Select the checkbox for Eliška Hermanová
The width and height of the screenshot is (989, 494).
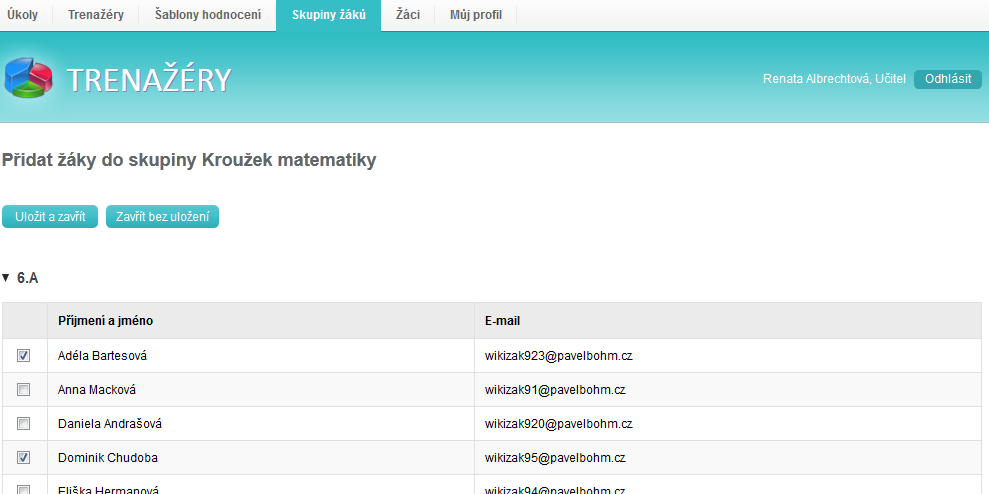[24, 489]
